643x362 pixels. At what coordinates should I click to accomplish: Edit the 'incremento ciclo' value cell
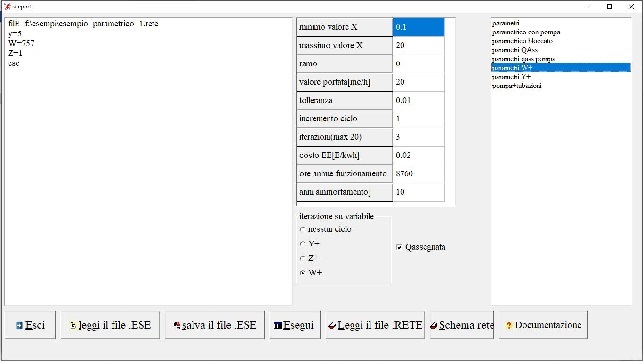tap(418, 118)
